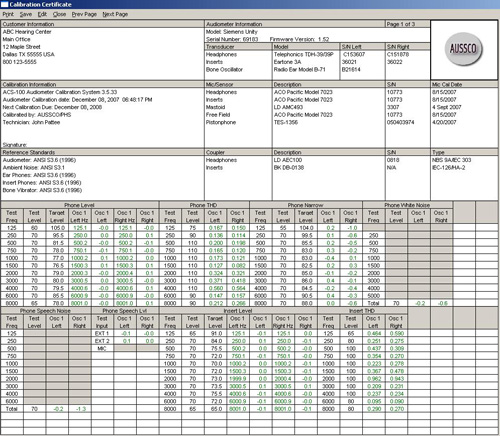Viewport: 500px width, 436px height.
Task: Select LD AEC100 coupler description
Action: (x=288, y=160)
